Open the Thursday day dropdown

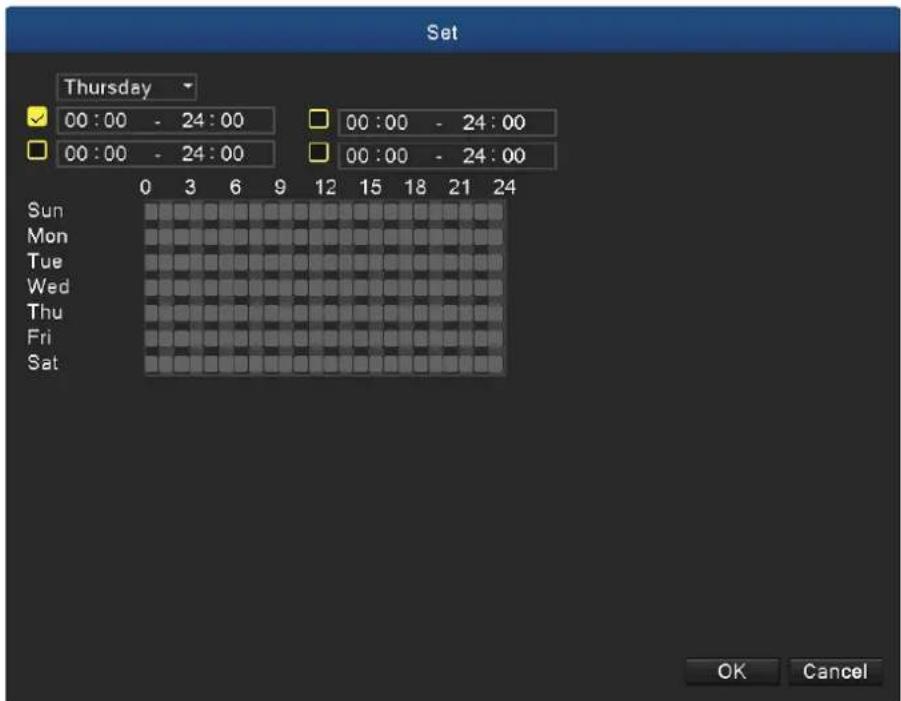(x=127, y=87)
